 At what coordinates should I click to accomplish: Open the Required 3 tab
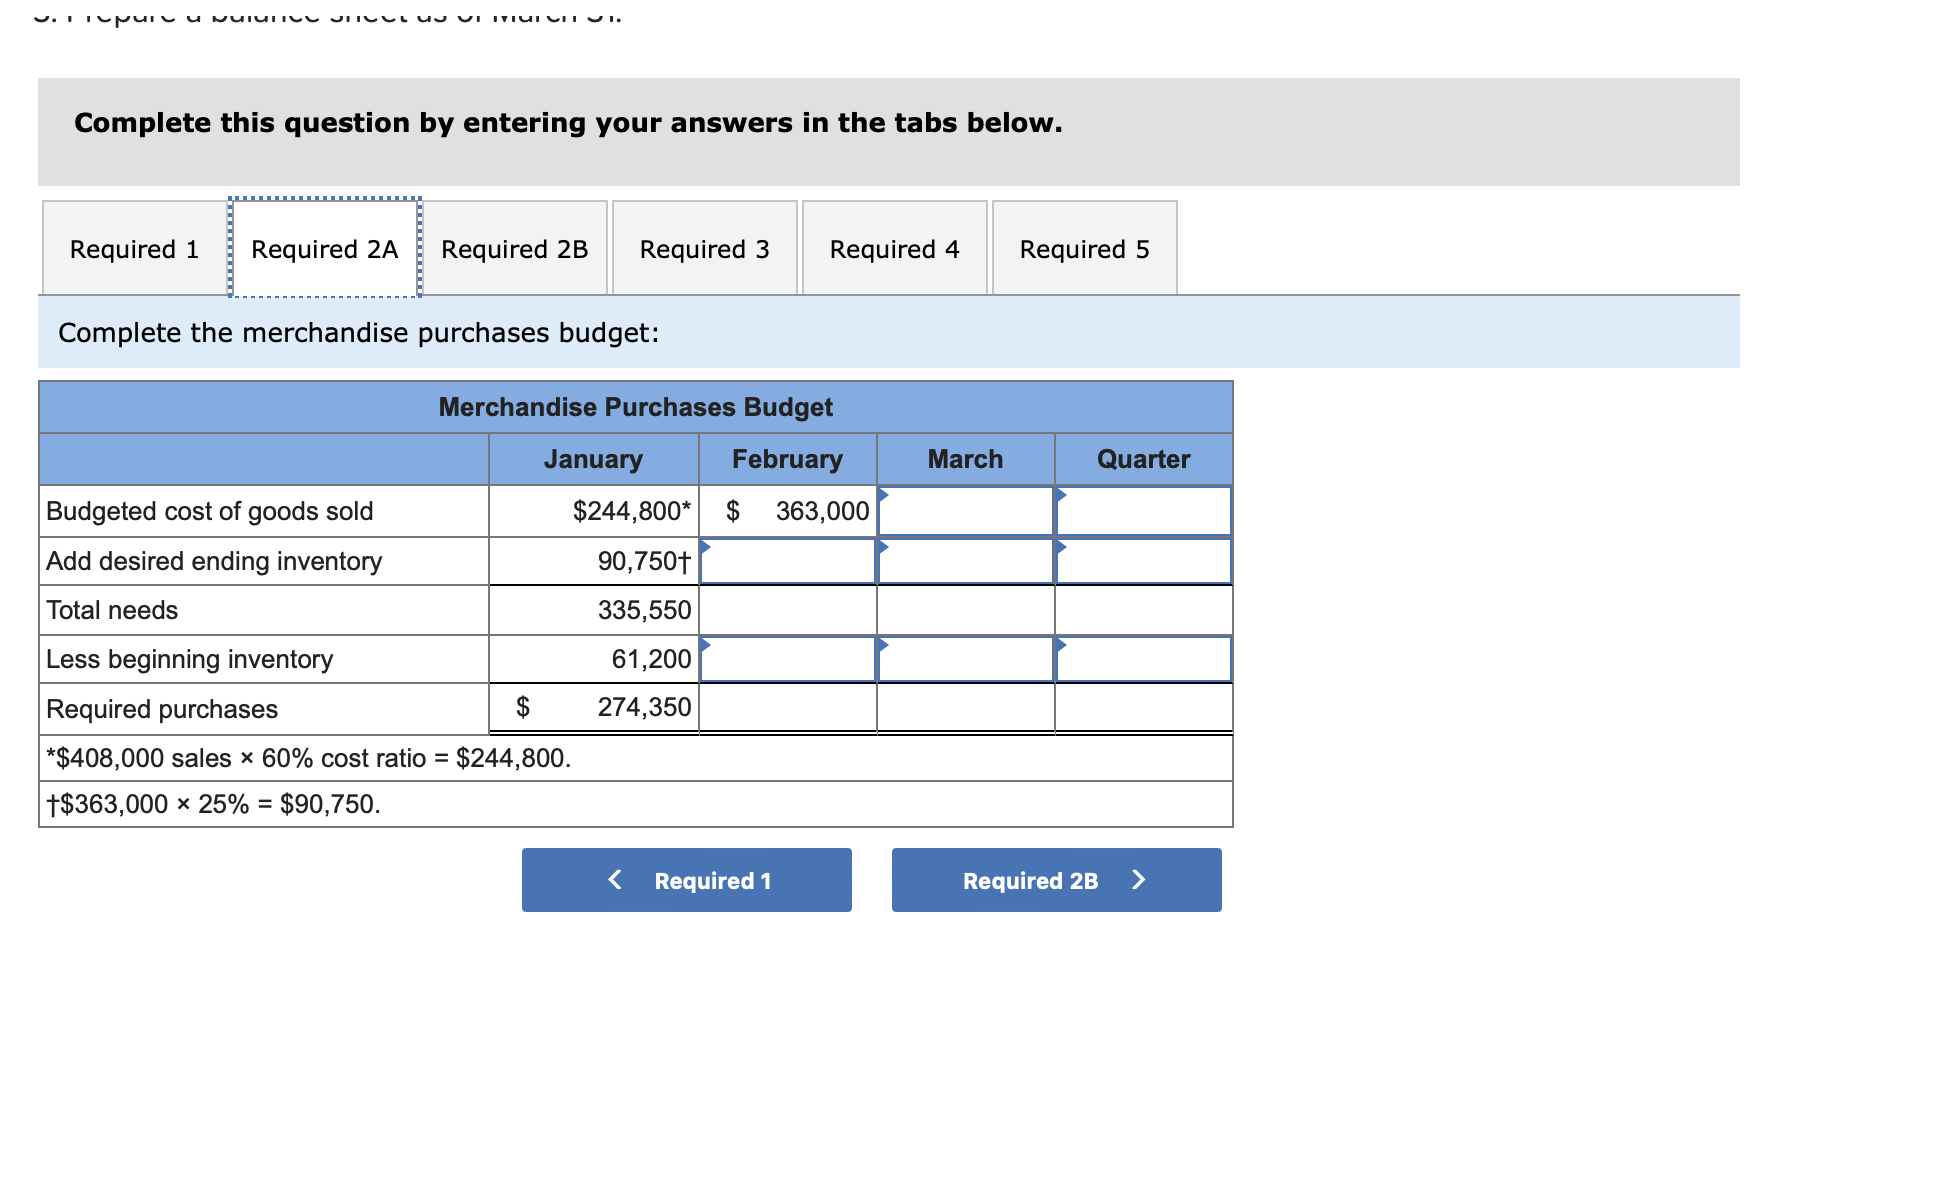click(705, 248)
